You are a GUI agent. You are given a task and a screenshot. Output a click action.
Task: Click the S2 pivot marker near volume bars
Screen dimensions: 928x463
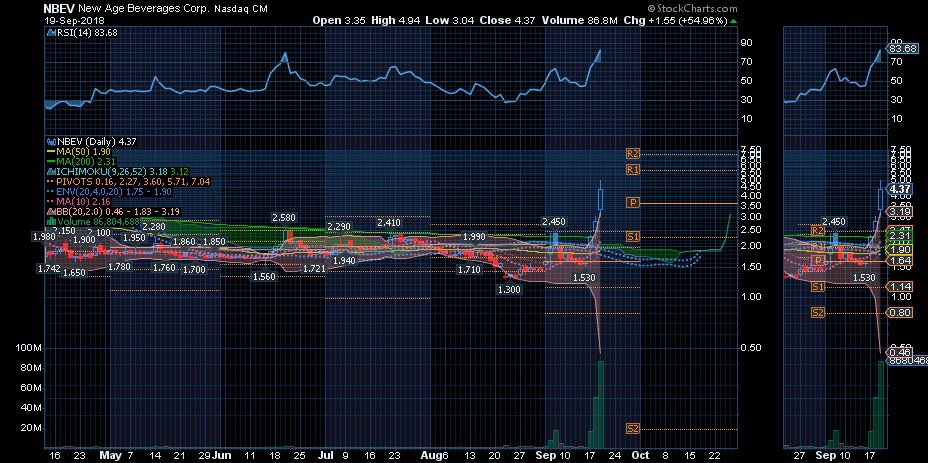click(633, 429)
